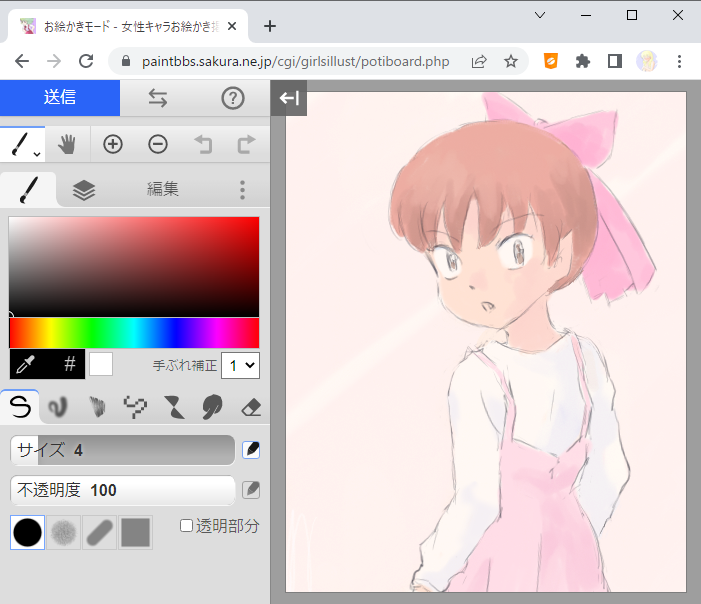Open the help question mark icon
Image resolution: width=701 pixels, height=604 pixels.
pyautogui.click(x=233, y=98)
